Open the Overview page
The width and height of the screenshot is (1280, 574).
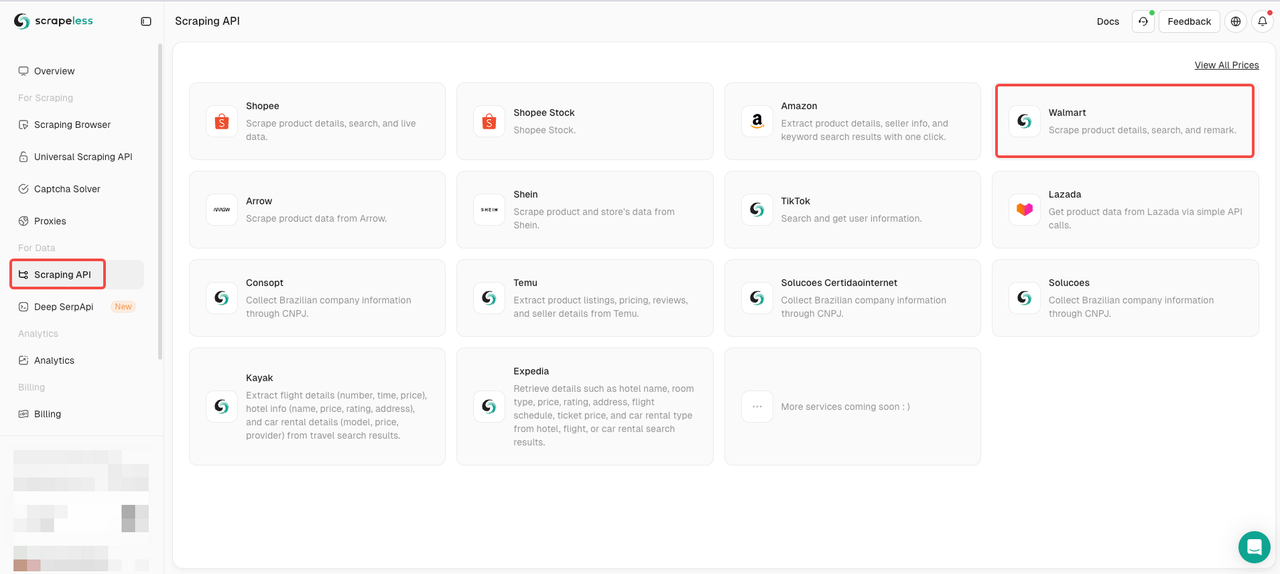coord(54,71)
